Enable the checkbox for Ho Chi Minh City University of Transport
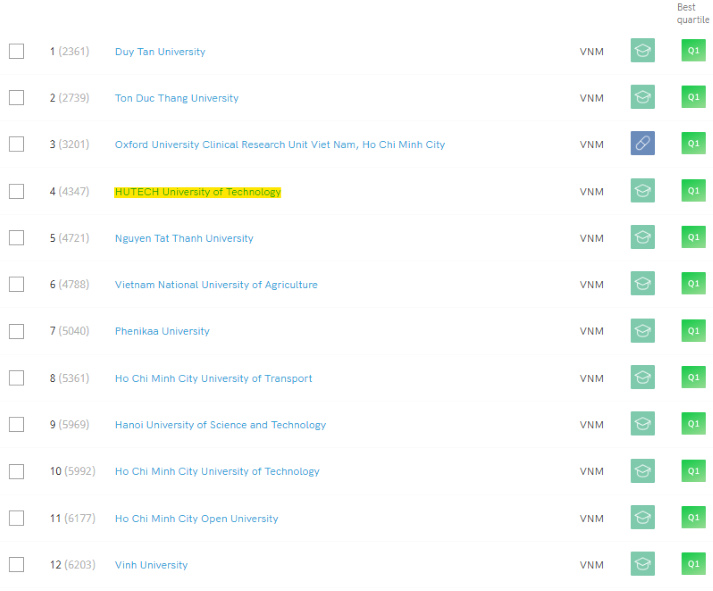 coord(16,378)
